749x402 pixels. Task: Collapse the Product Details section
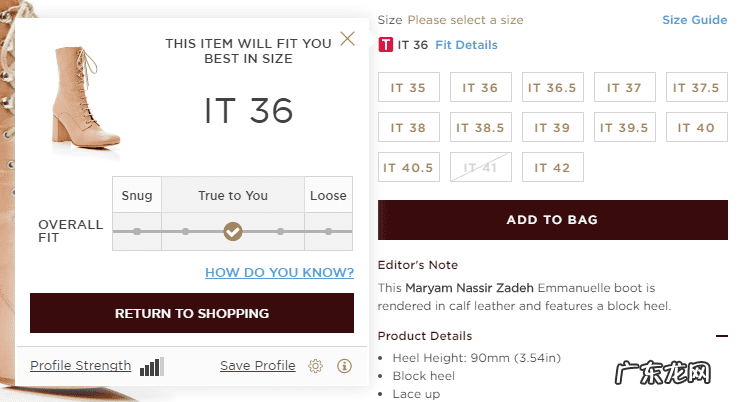coord(722,336)
